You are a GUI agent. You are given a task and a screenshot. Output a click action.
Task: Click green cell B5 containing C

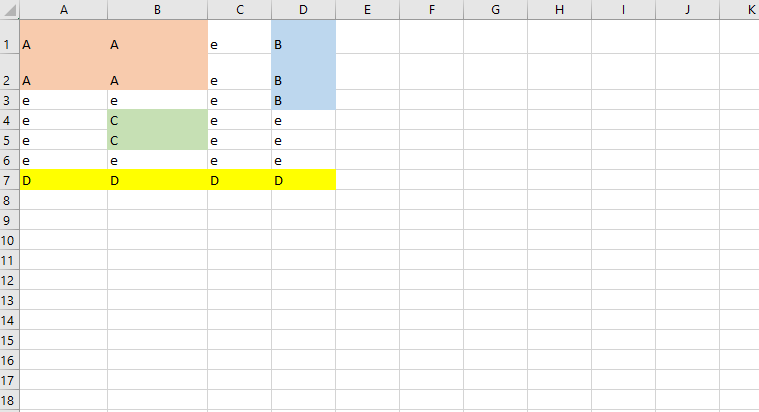pos(157,139)
